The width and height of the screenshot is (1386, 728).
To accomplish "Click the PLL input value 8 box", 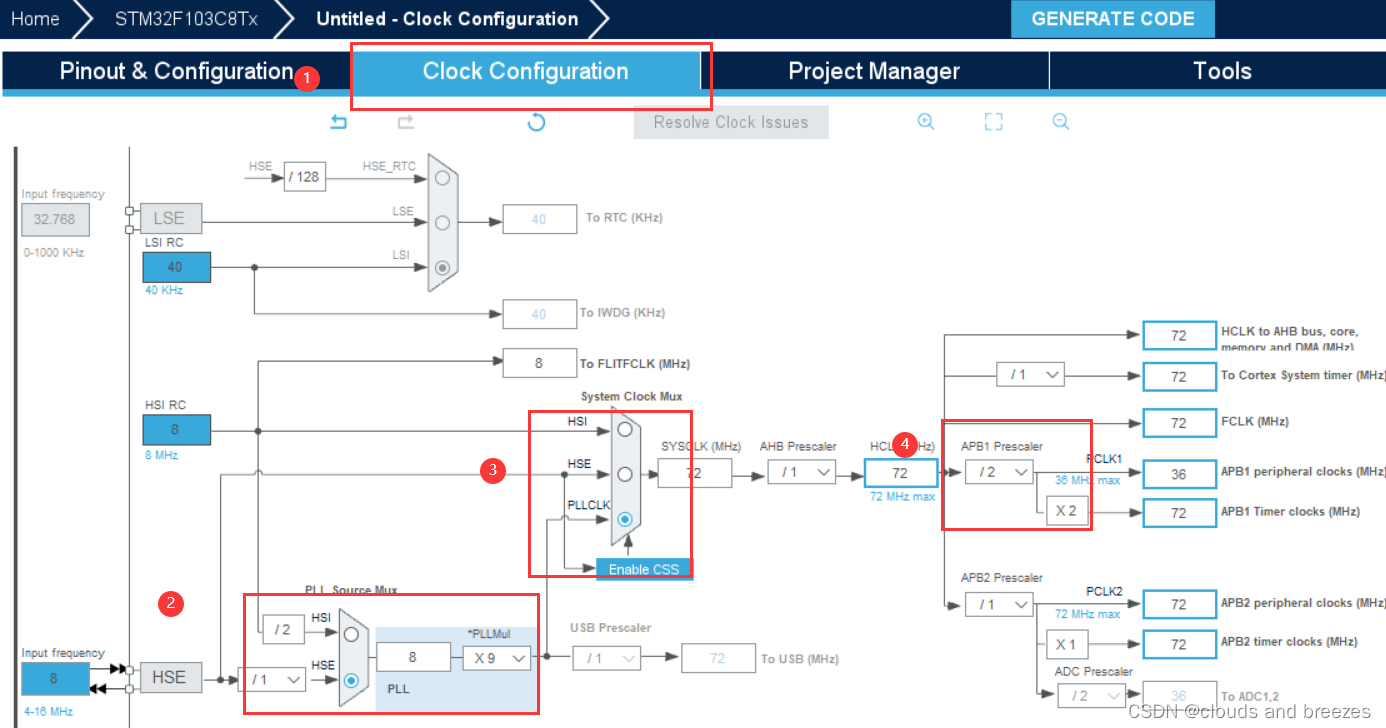I will point(413,658).
